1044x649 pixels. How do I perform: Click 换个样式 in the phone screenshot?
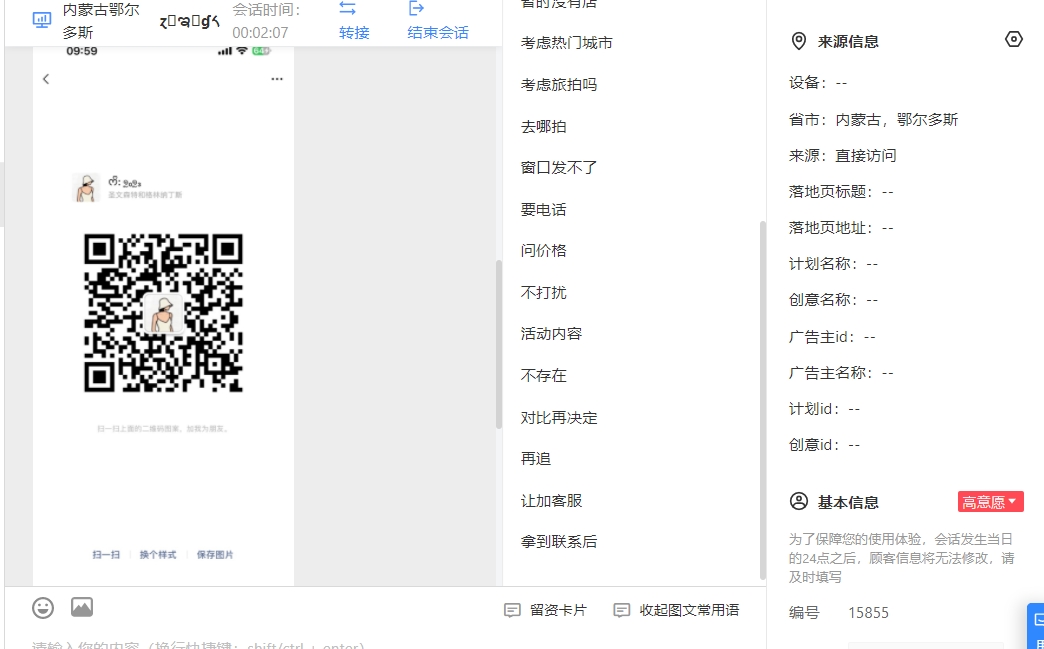[158, 554]
